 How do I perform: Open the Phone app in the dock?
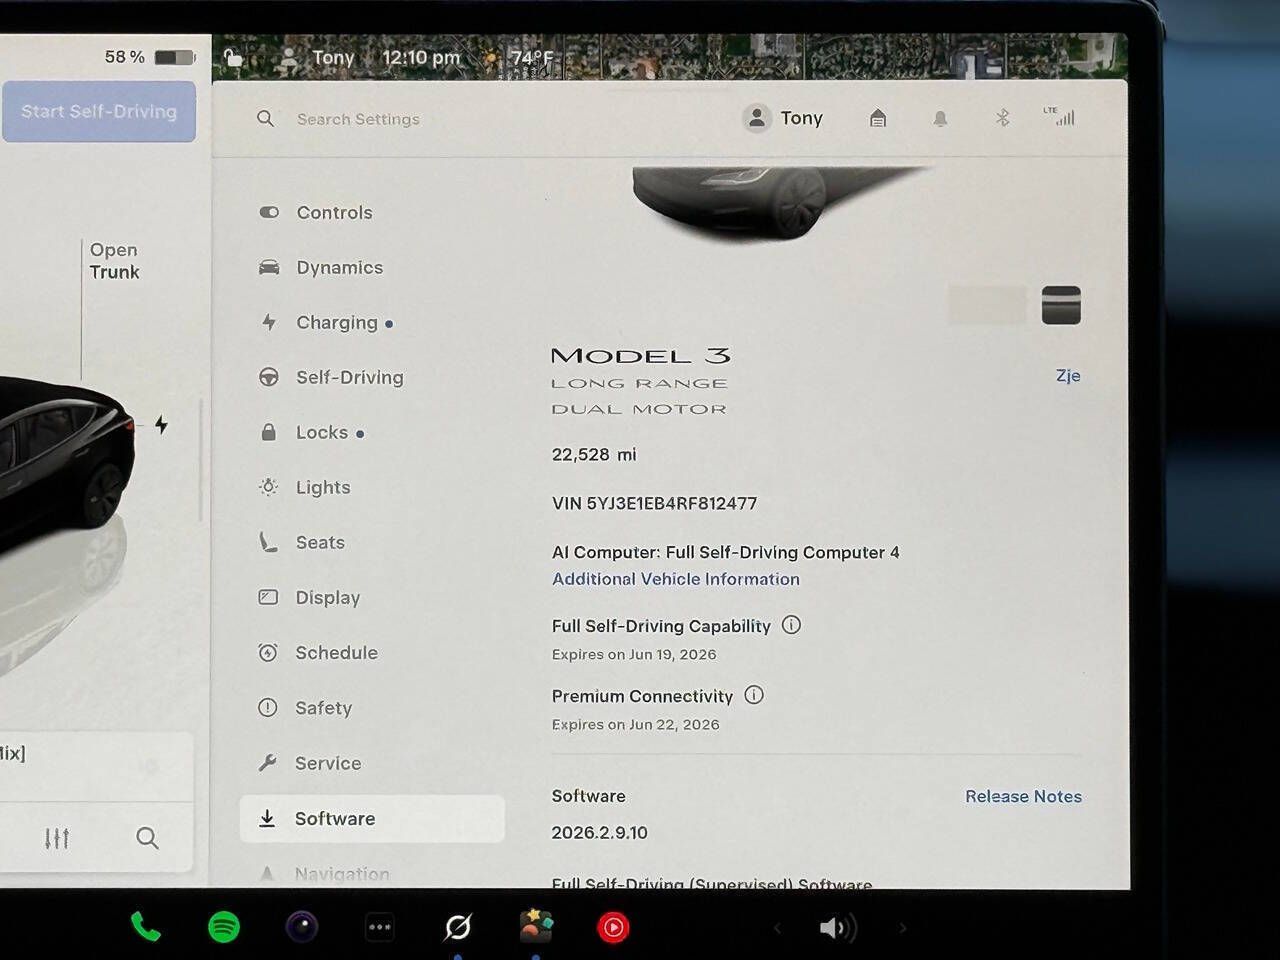pos(146,928)
